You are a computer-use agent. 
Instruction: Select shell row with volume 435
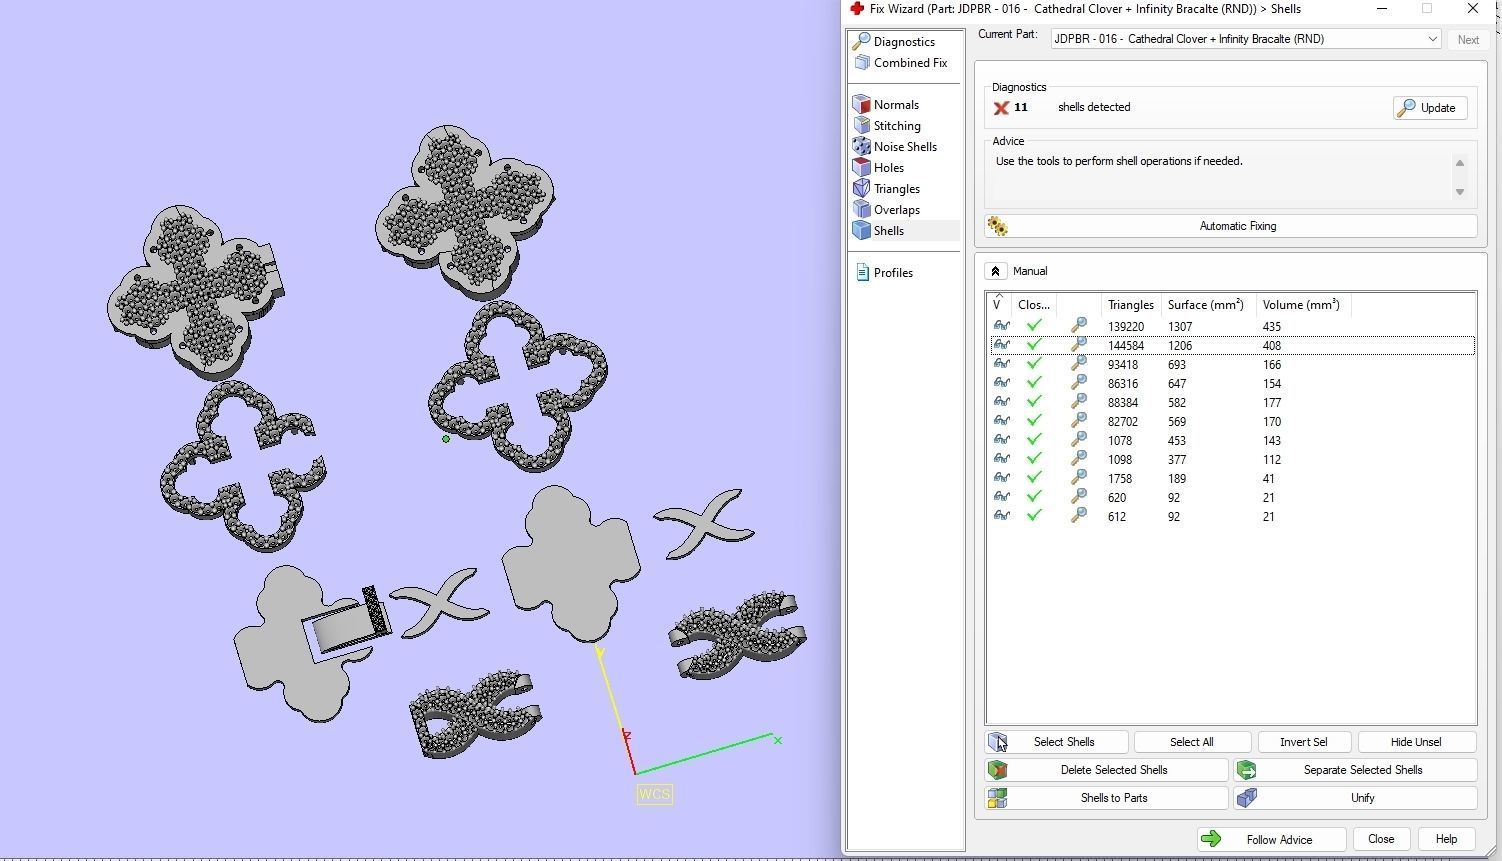pos(1231,326)
